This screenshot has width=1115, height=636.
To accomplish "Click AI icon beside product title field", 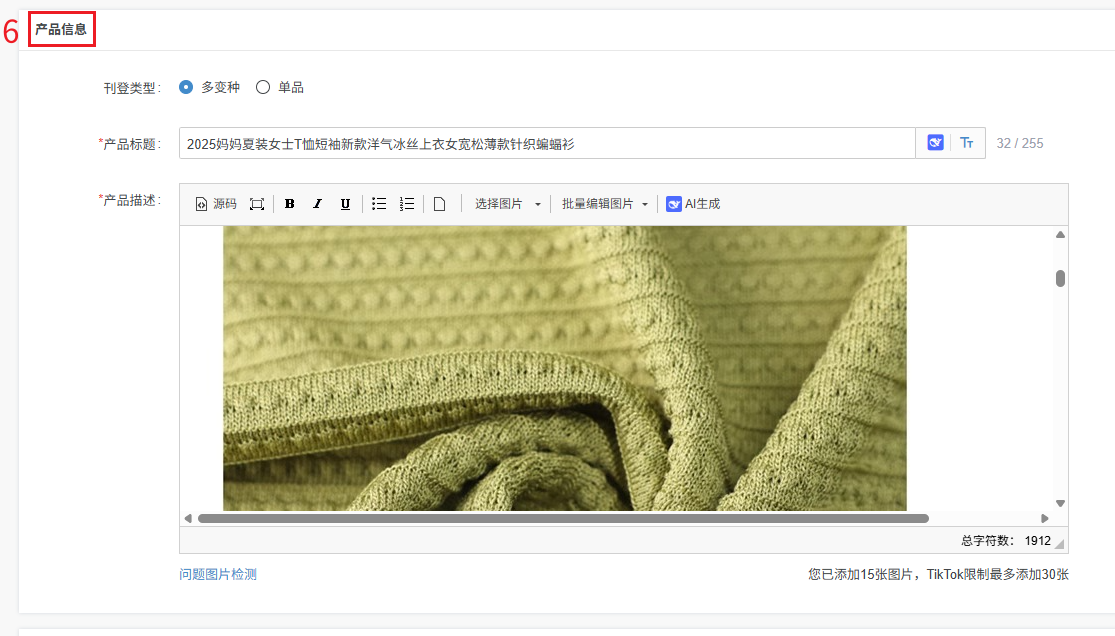I will (x=935, y=143).
